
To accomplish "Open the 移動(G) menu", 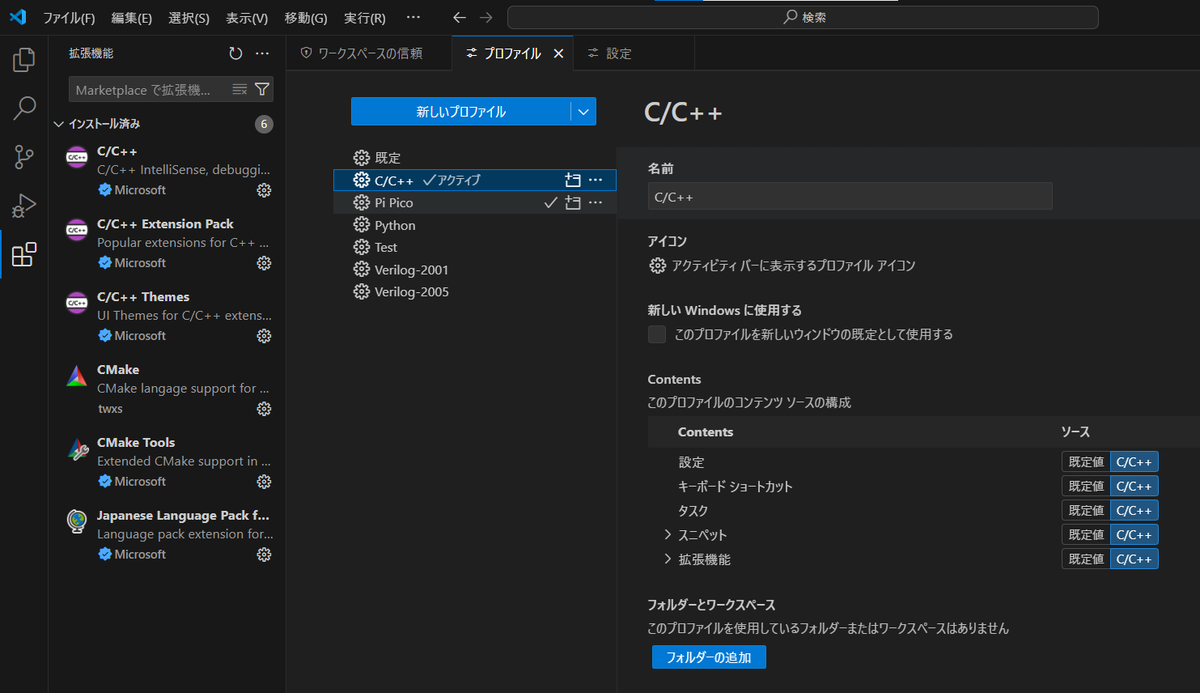I will point(306,18).
